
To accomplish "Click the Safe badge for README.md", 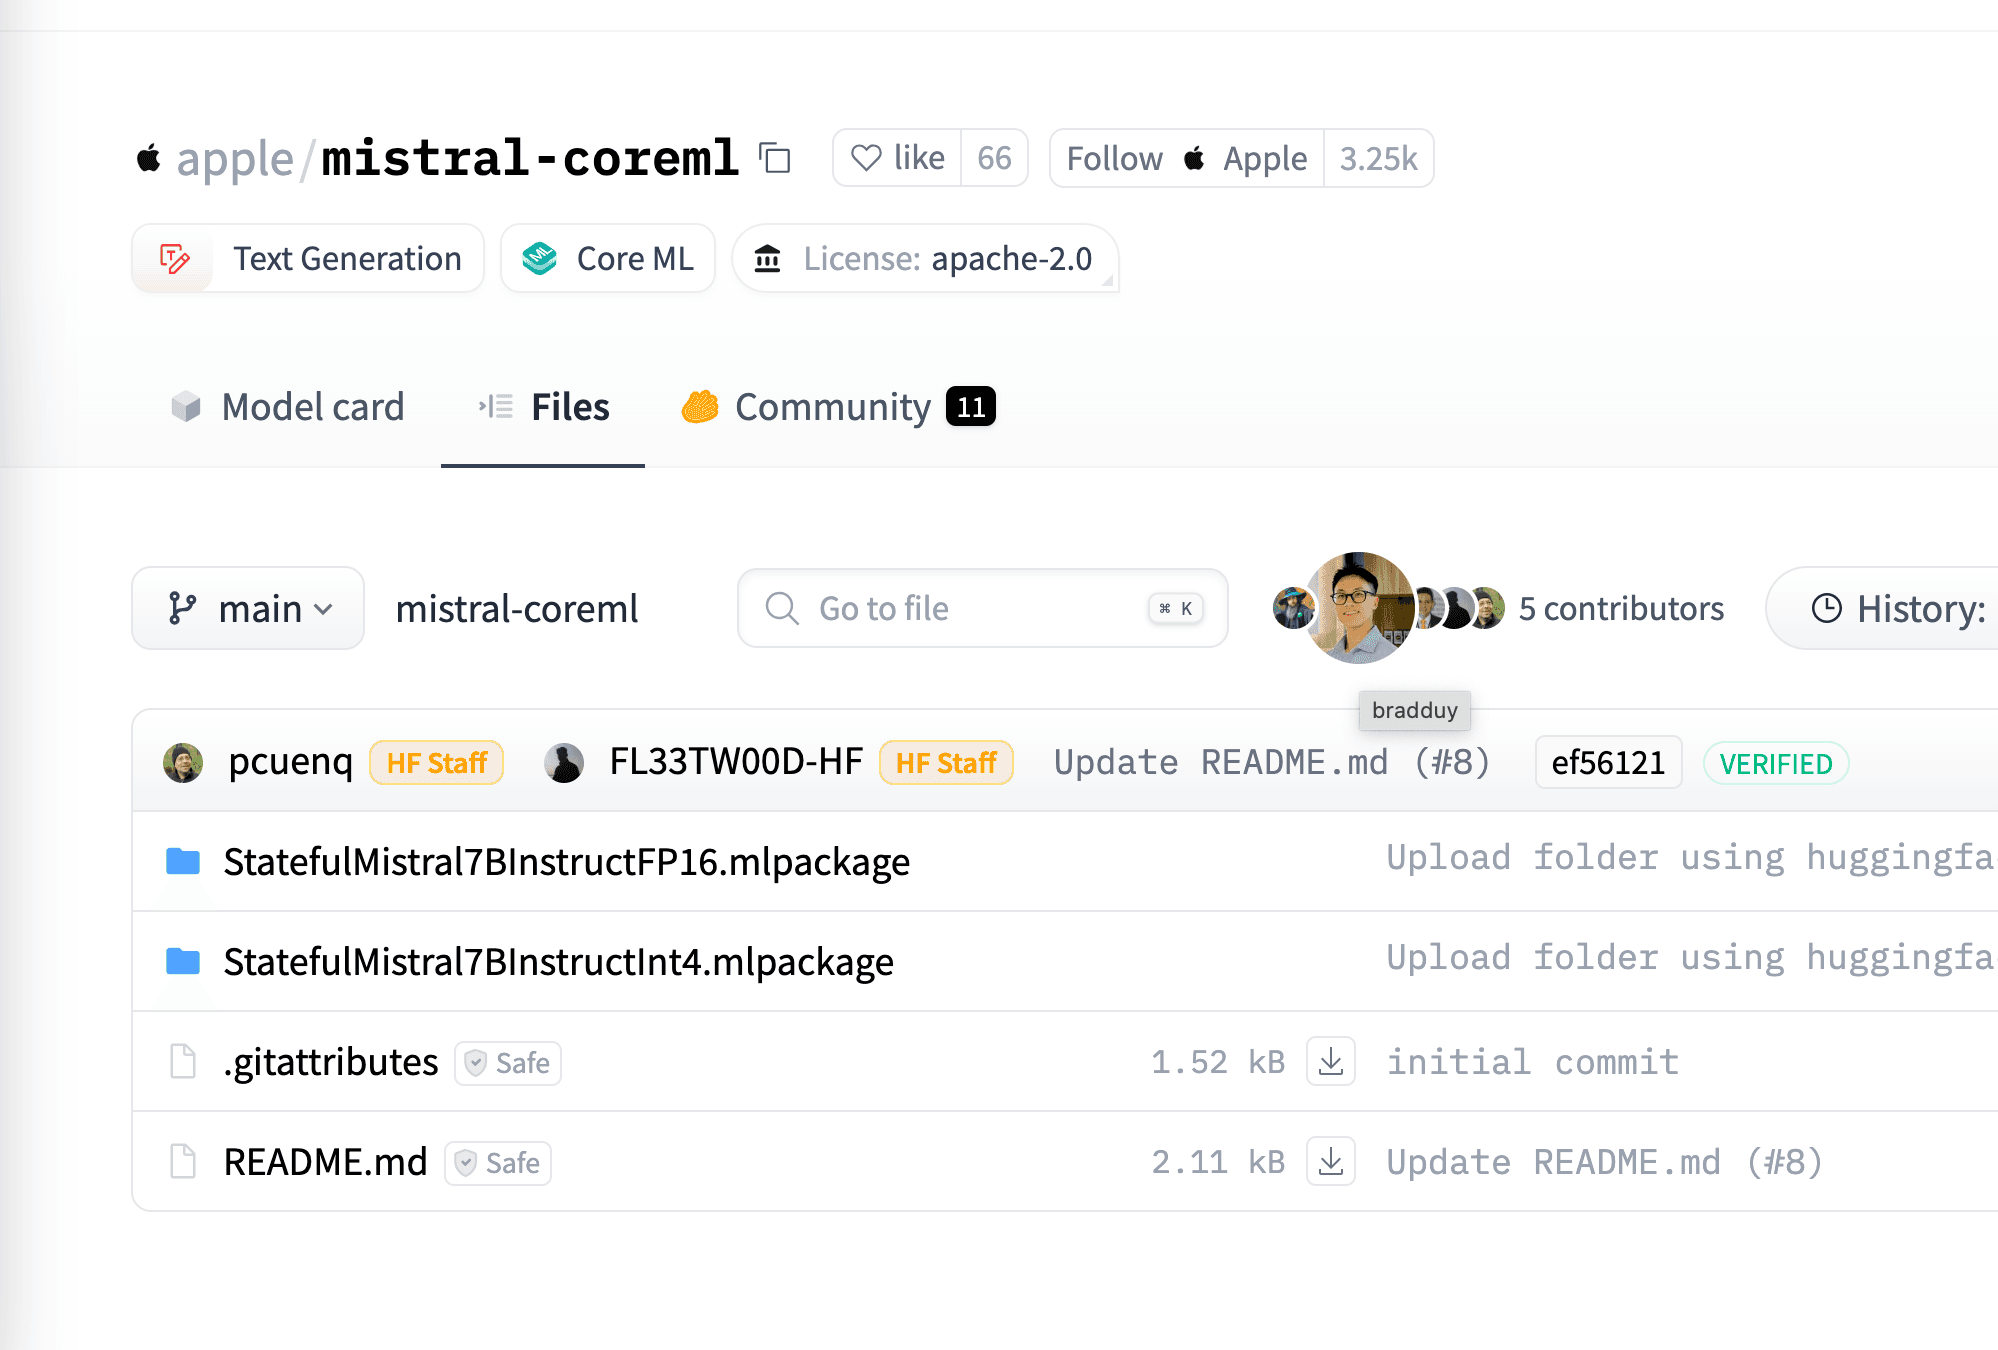I will (x=498, y=1163).
